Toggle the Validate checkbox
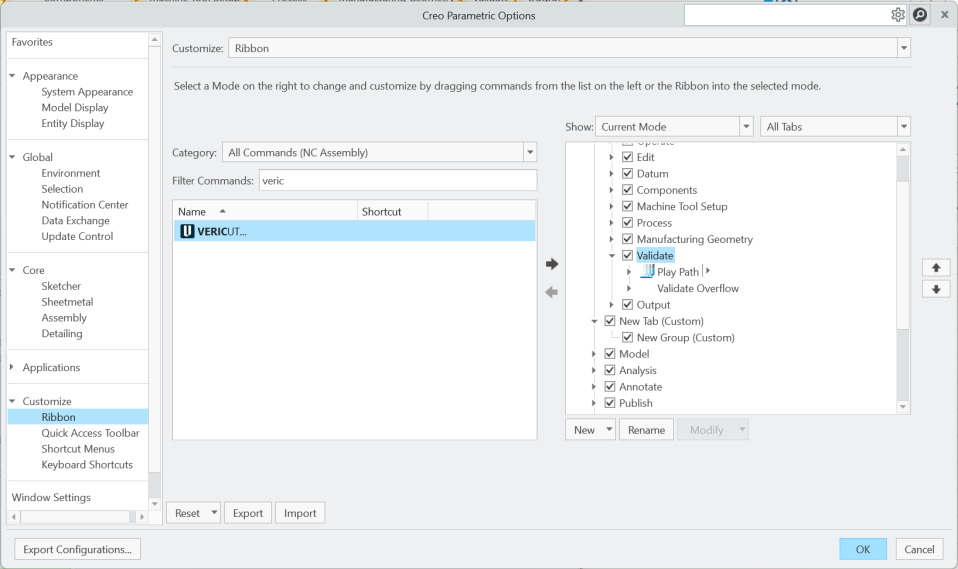958x569 pixels. coord(627,255)
